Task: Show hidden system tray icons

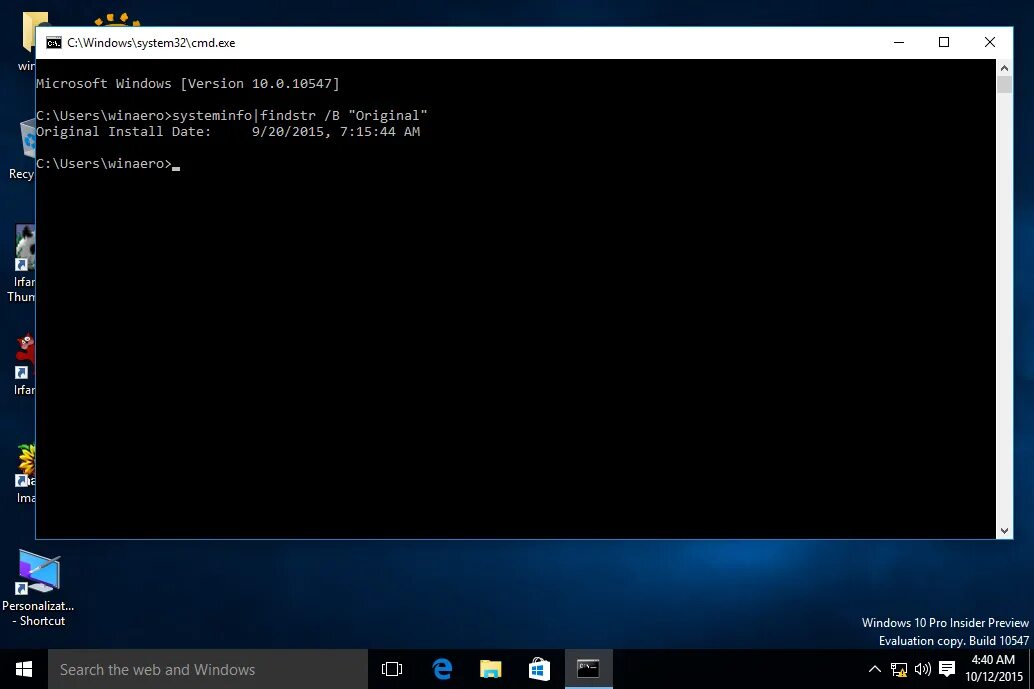Action: tap(874, 669)
